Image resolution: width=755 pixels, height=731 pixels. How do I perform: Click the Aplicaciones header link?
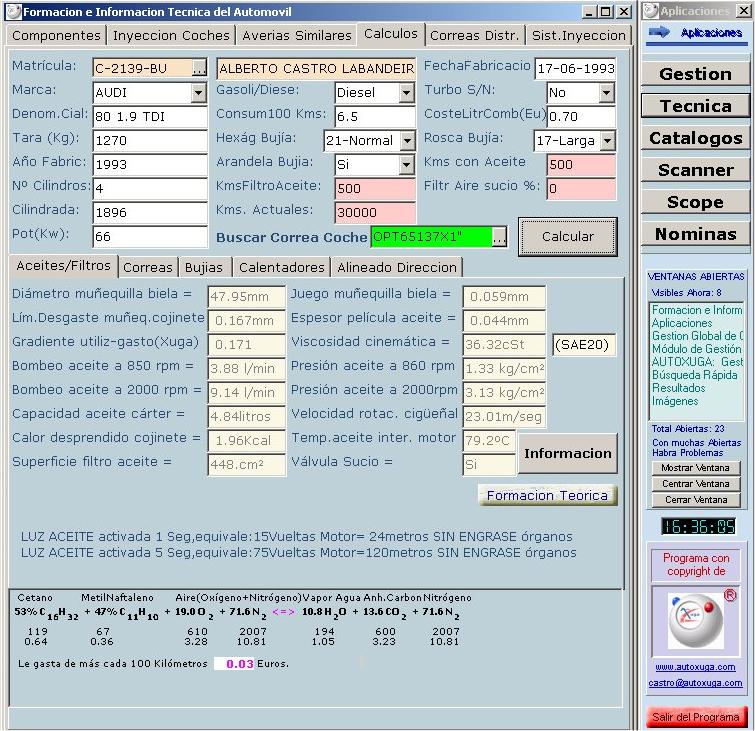coord(711,33)
